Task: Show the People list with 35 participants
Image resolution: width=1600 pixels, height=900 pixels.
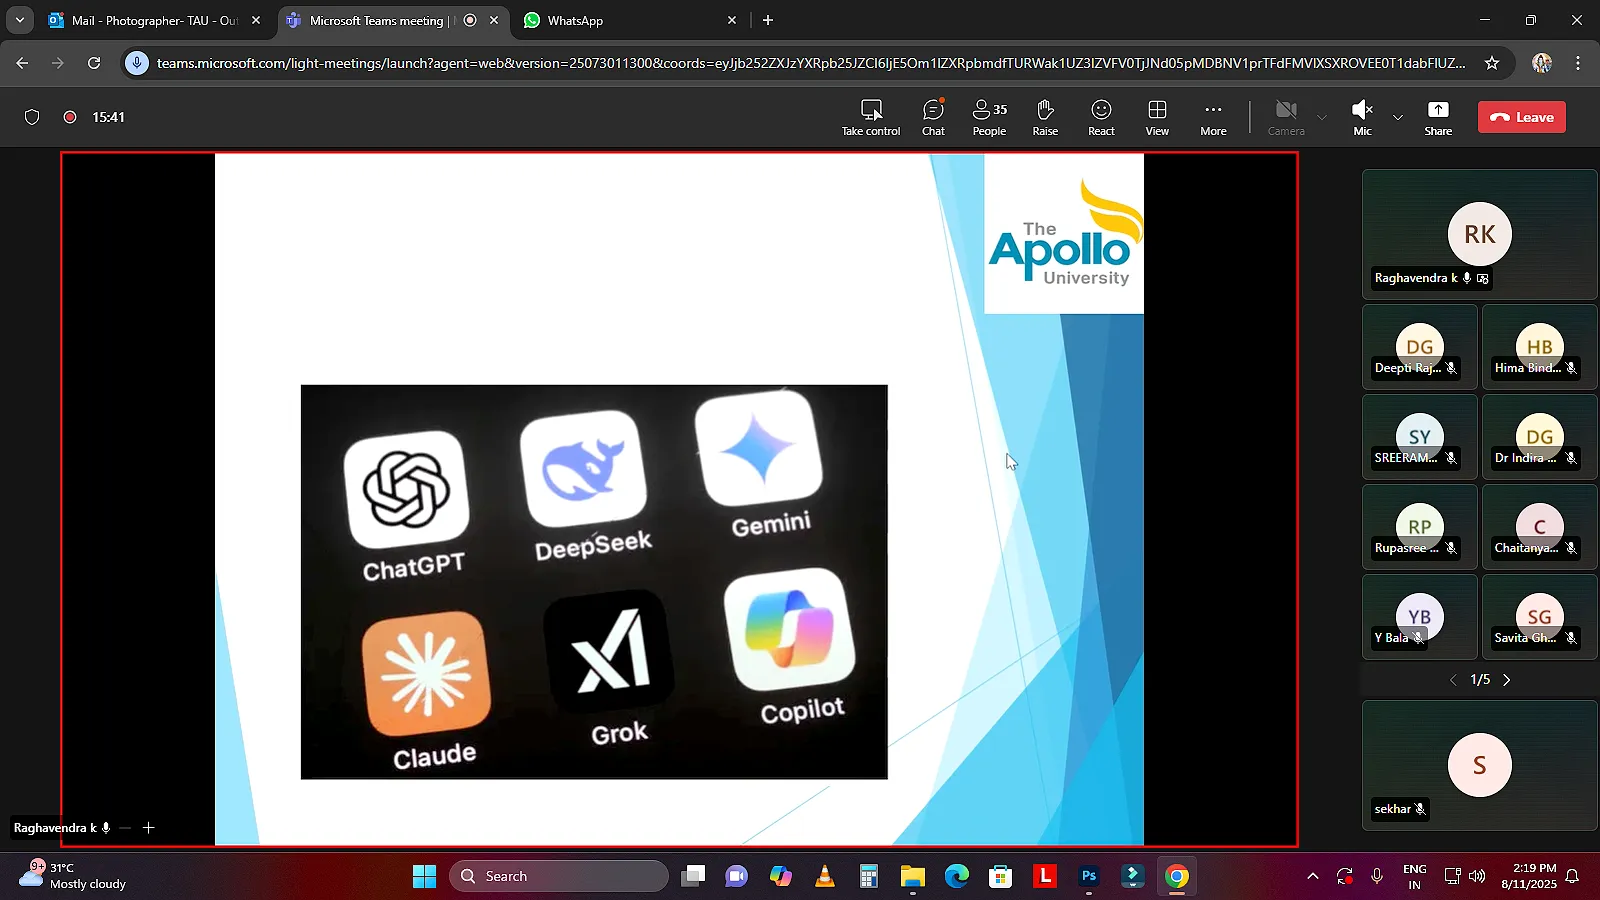Action: tap(989, 117)
